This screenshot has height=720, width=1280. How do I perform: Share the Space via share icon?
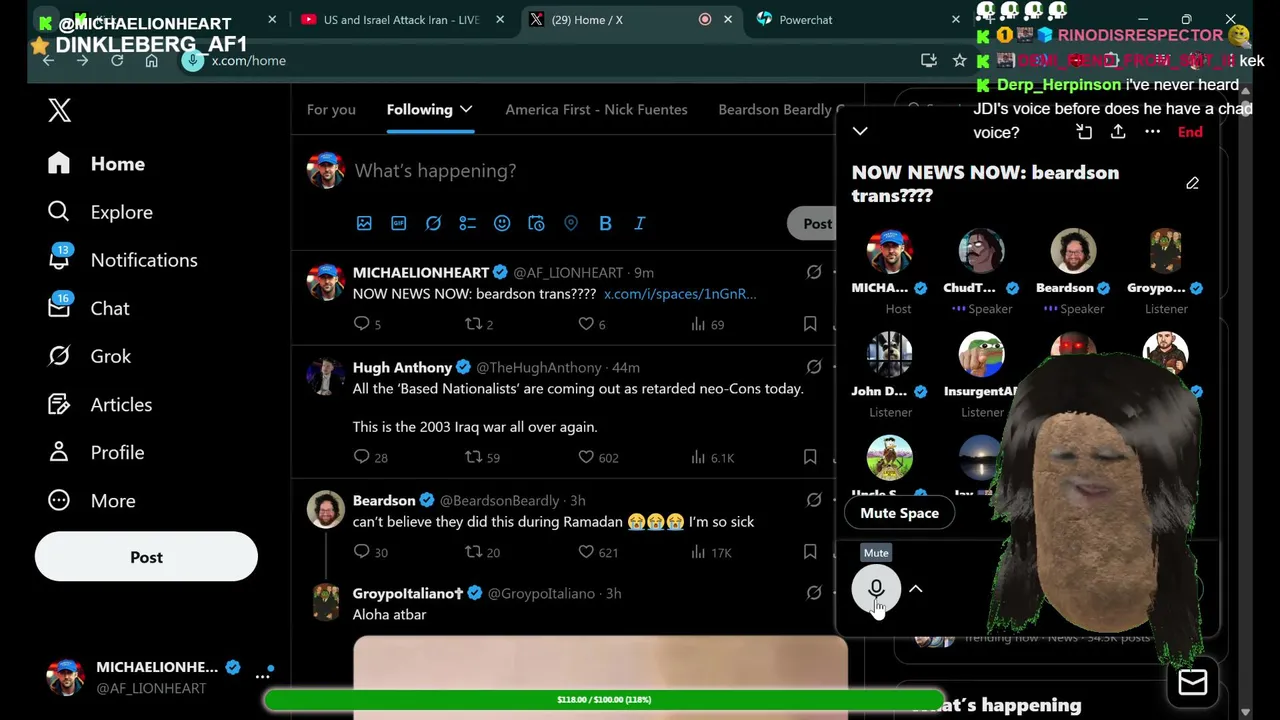1118,131
